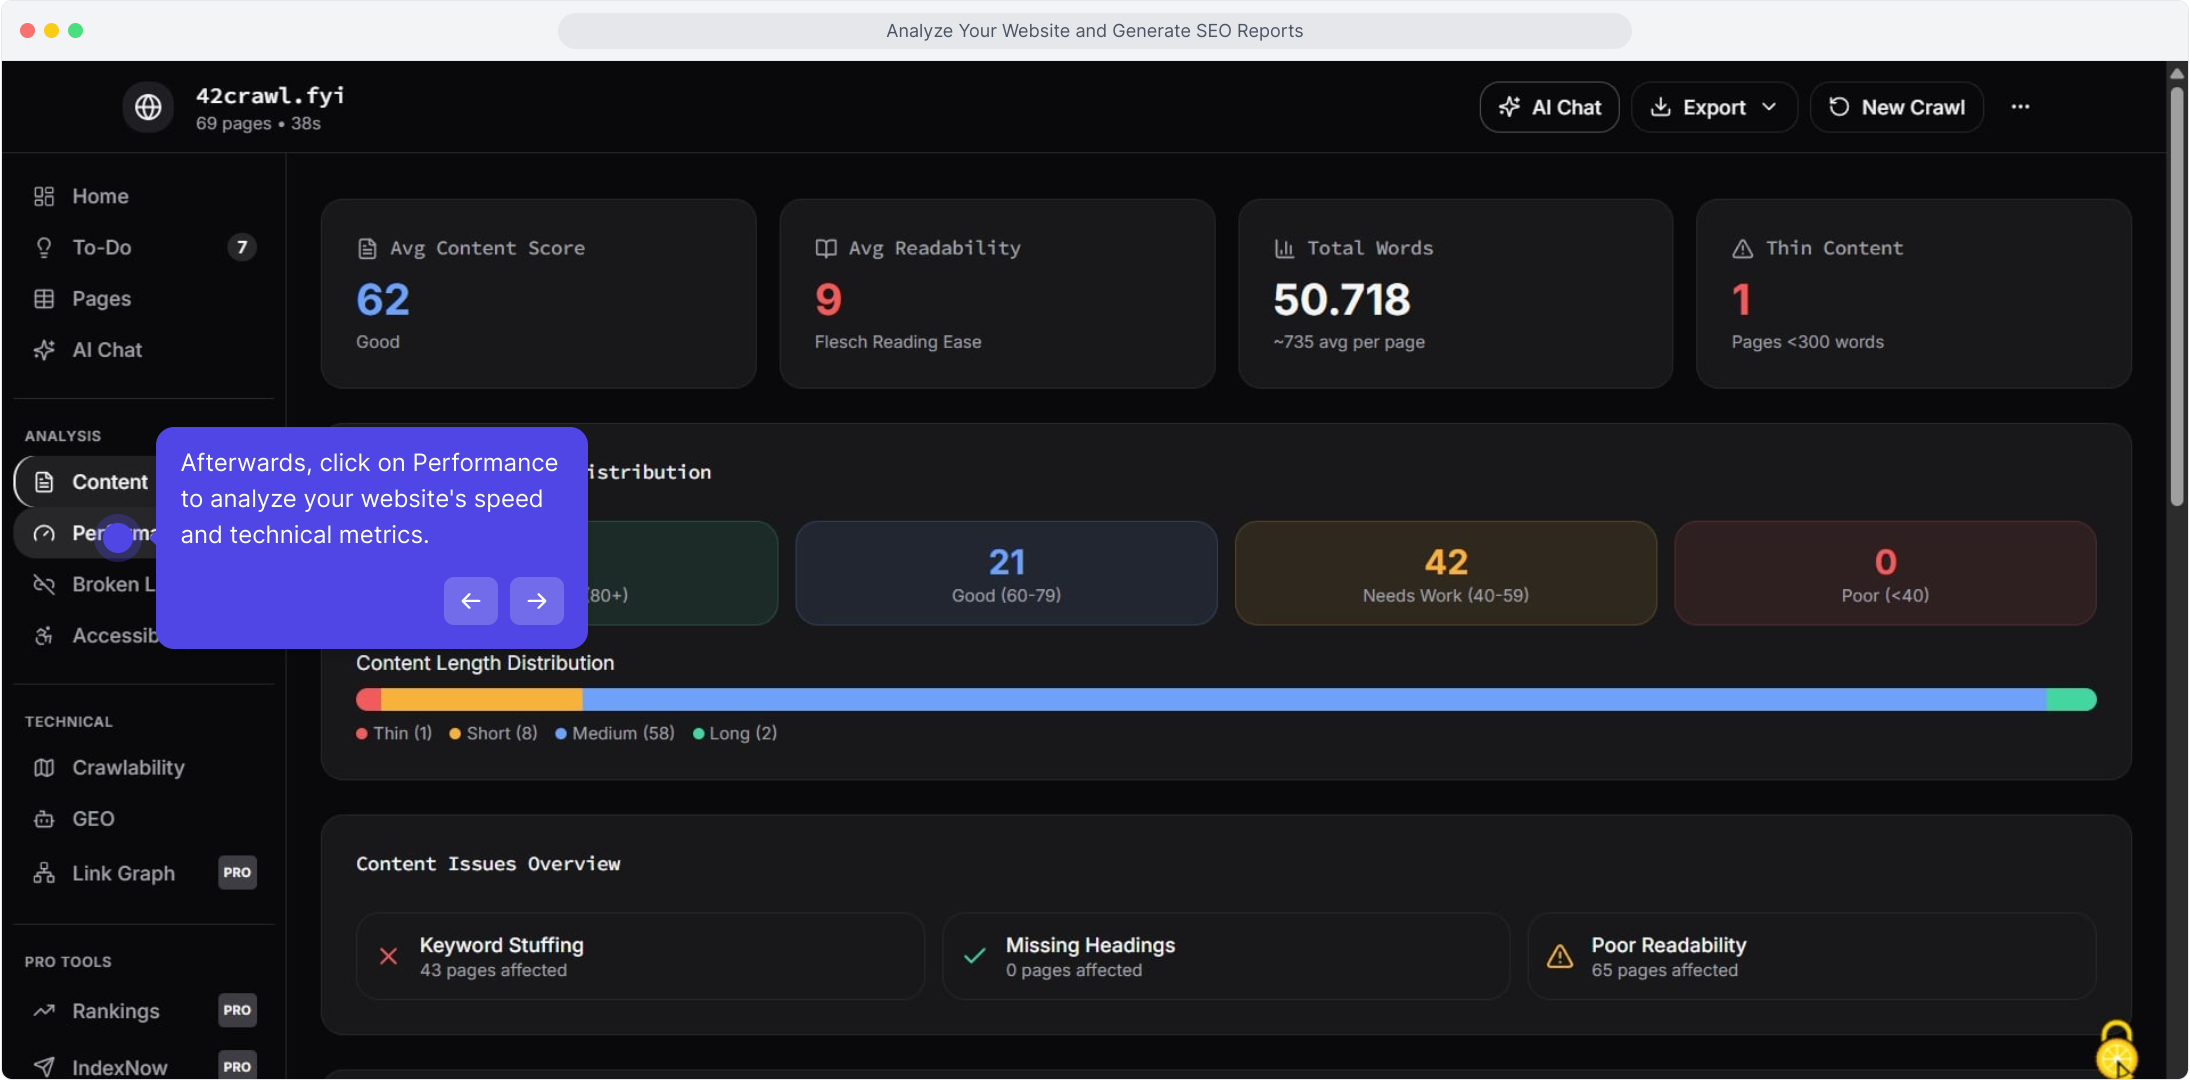Go to next tour step arrow
The width and height of the screenshot is (2190, 1080).
pos(537,601)
